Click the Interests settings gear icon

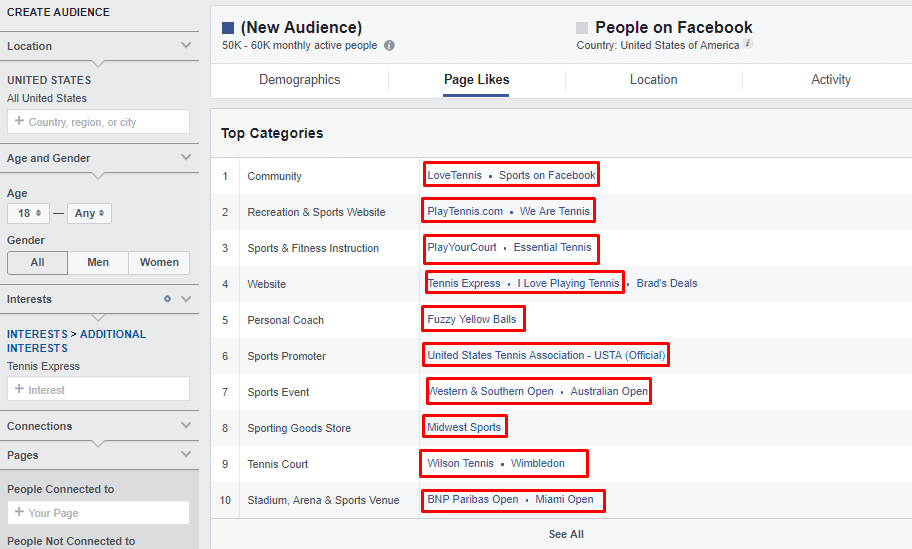(168, 299)
